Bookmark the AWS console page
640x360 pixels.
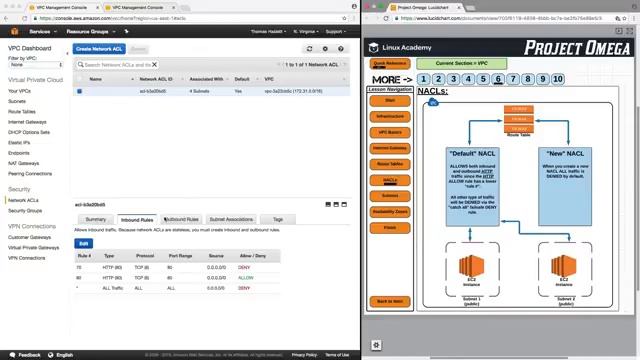pos(344,18)
